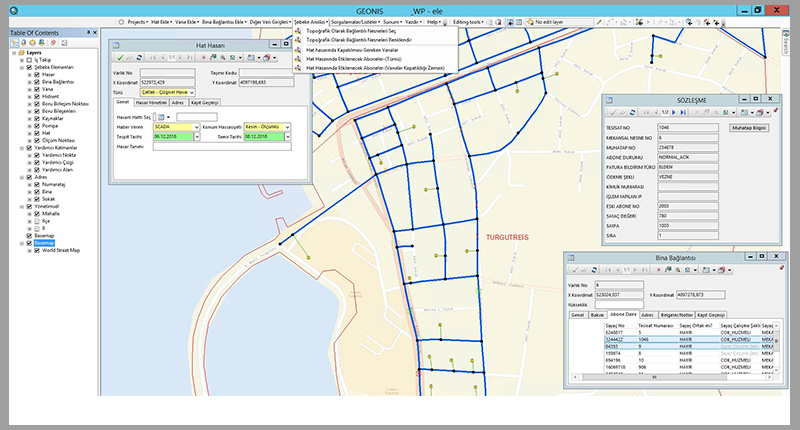Select table row with Sayaç No 694196
This screenshot has height=430, width=800.
pyautogui.click(x=688, y=360)
